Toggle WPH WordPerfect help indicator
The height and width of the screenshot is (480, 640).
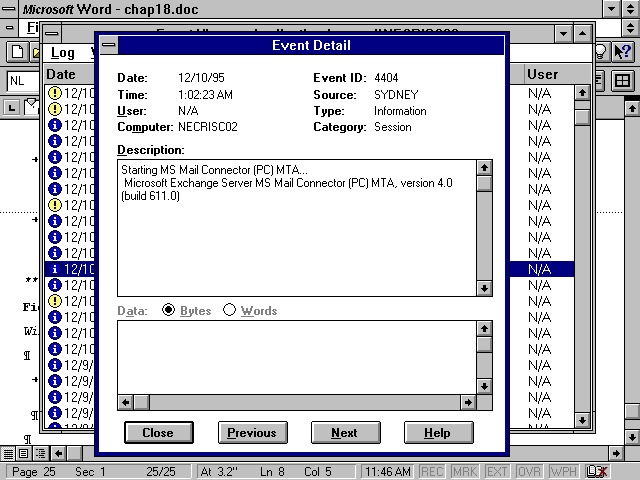(563, 472)
